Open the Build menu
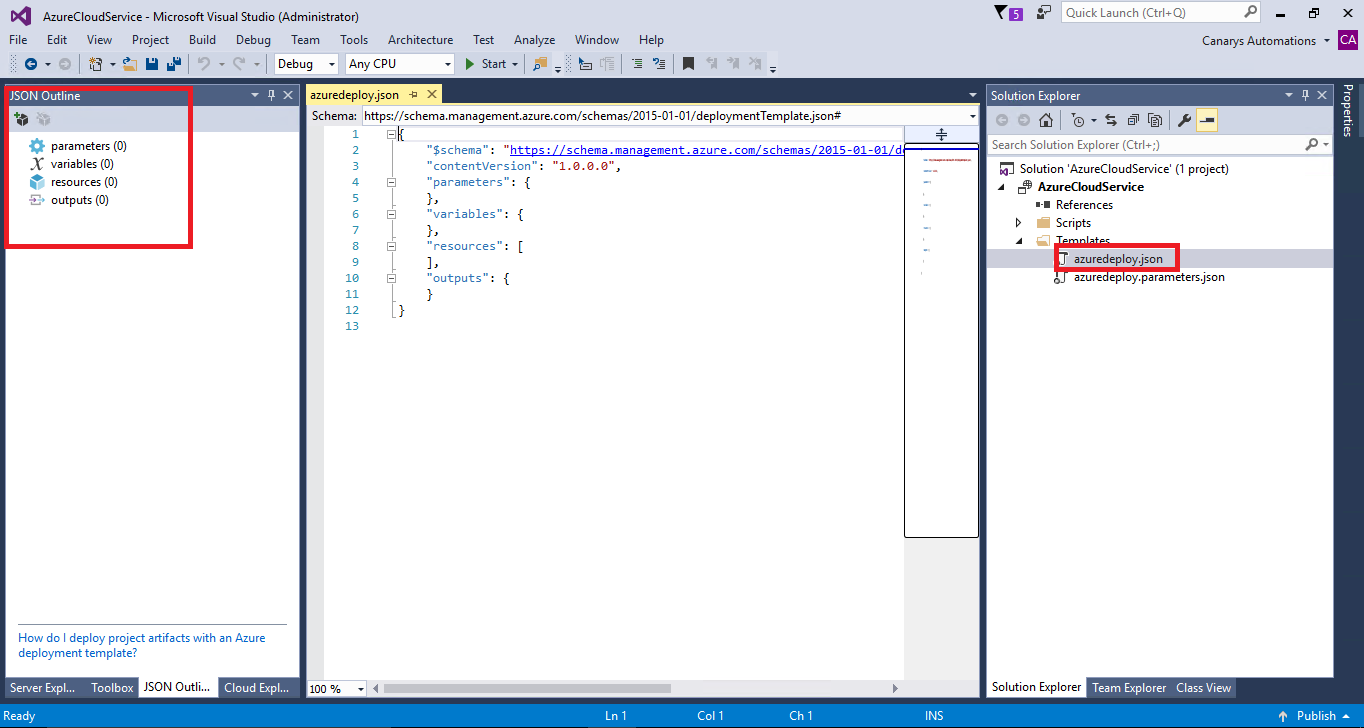1364x728 pixels. (202, 40)
